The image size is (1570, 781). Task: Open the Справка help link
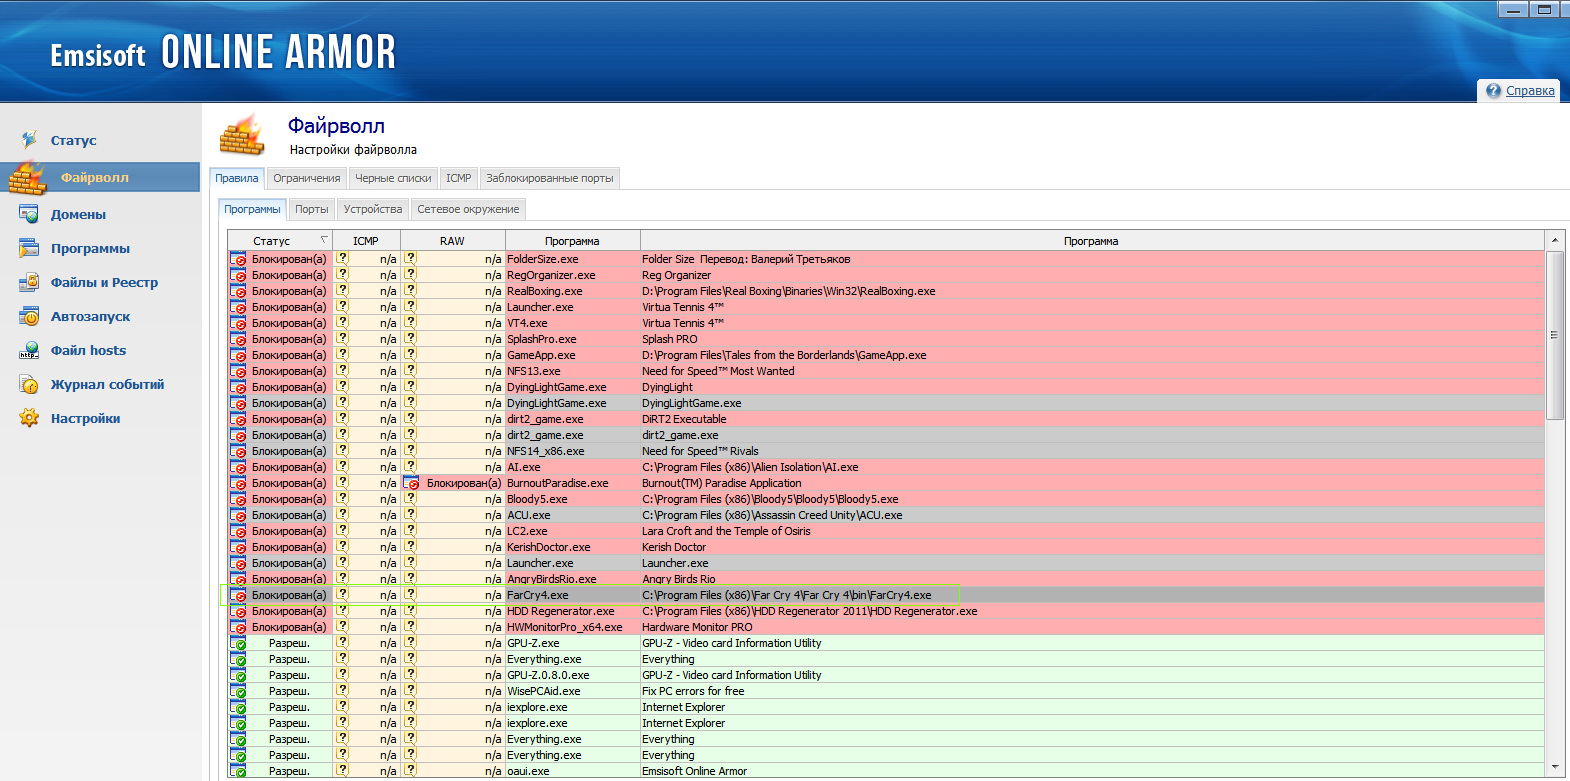pyautogui.click(x=1529, y=91)
